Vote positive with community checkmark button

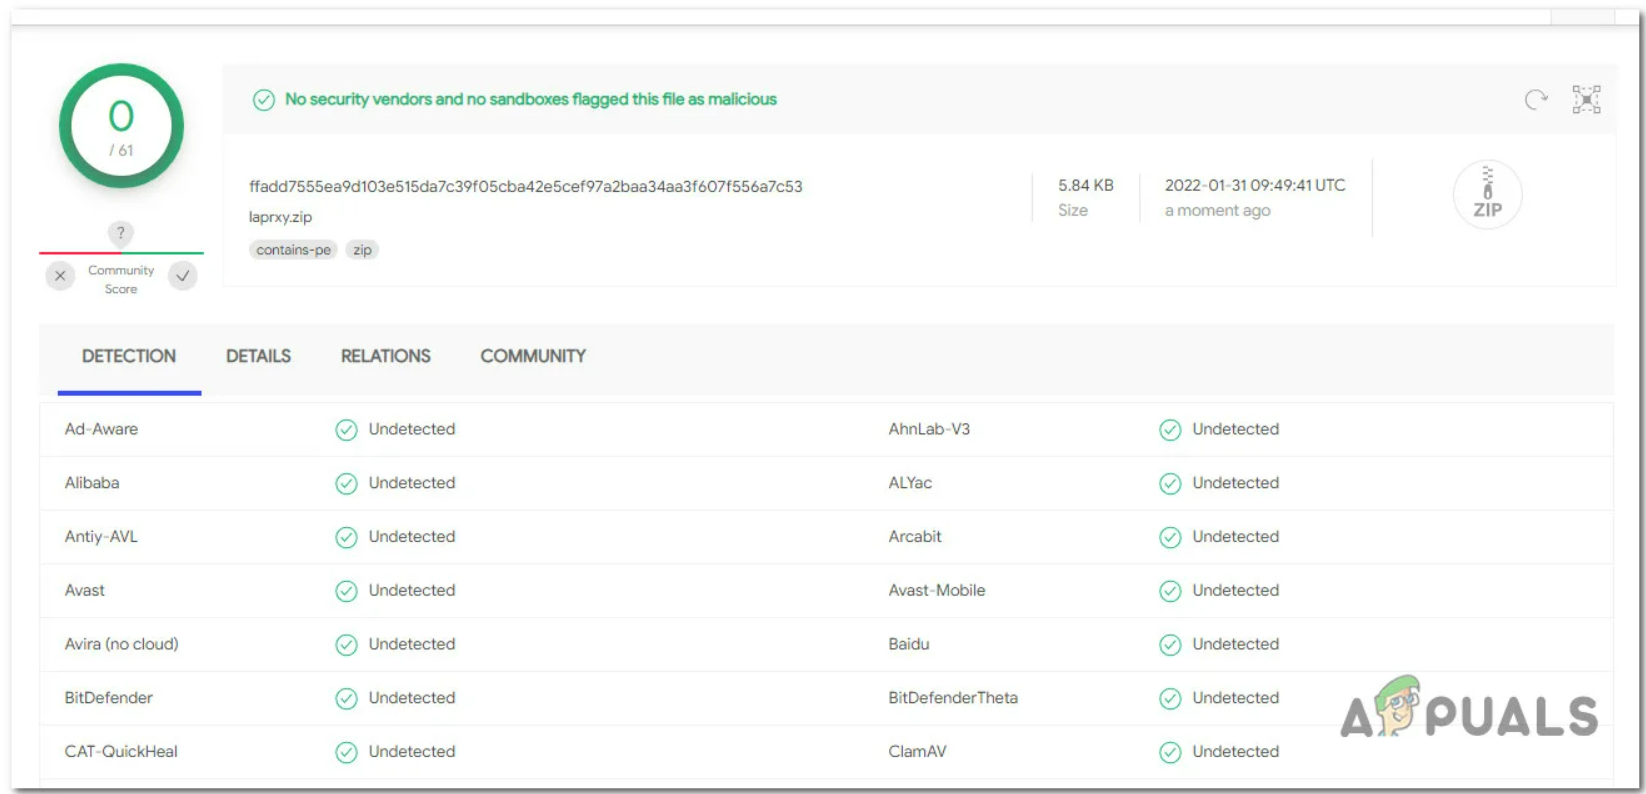[x=182, y=276]
